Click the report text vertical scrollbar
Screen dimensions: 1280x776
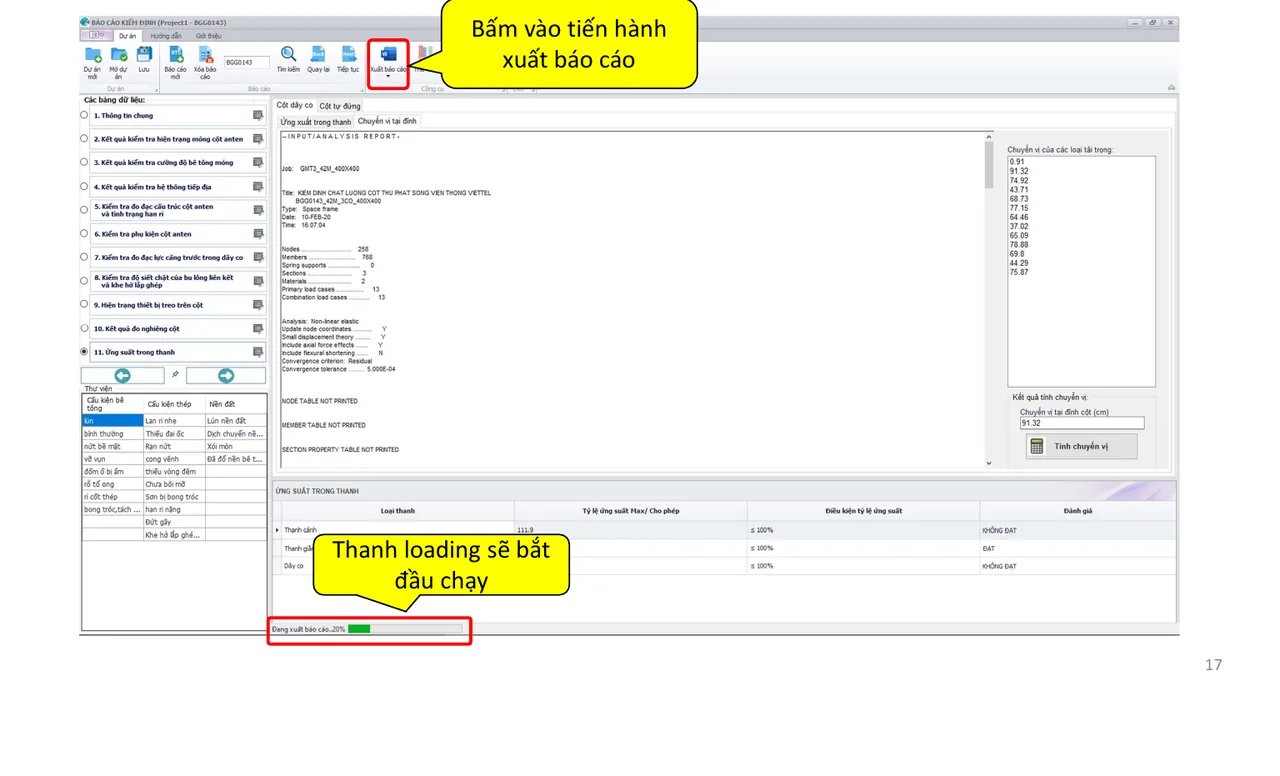pyautogui.click(x=989, y=300)
